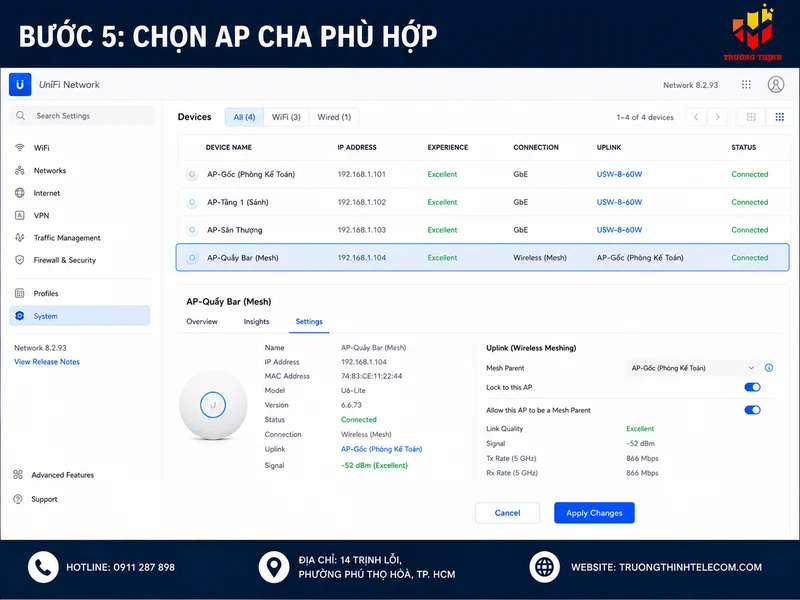Open the Mesh Parent dropdown
Image resolution: width=800 pixels, height=600 pixels.
pyautogui.click(x=692, y=368)
